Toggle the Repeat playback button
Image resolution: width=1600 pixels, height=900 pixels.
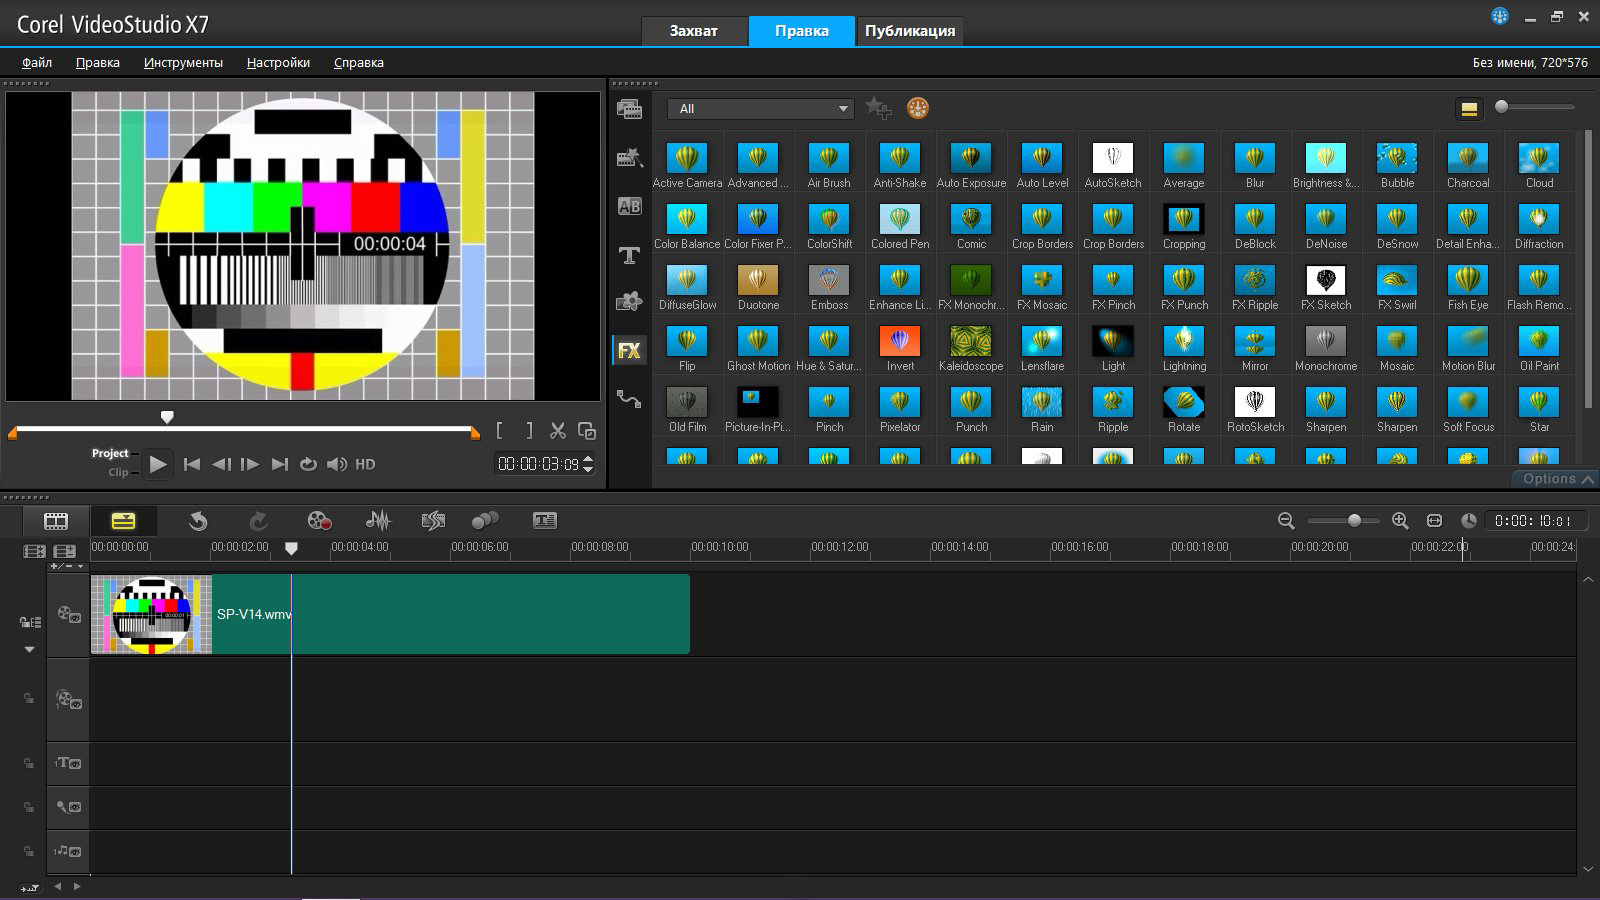pos(308,464)
